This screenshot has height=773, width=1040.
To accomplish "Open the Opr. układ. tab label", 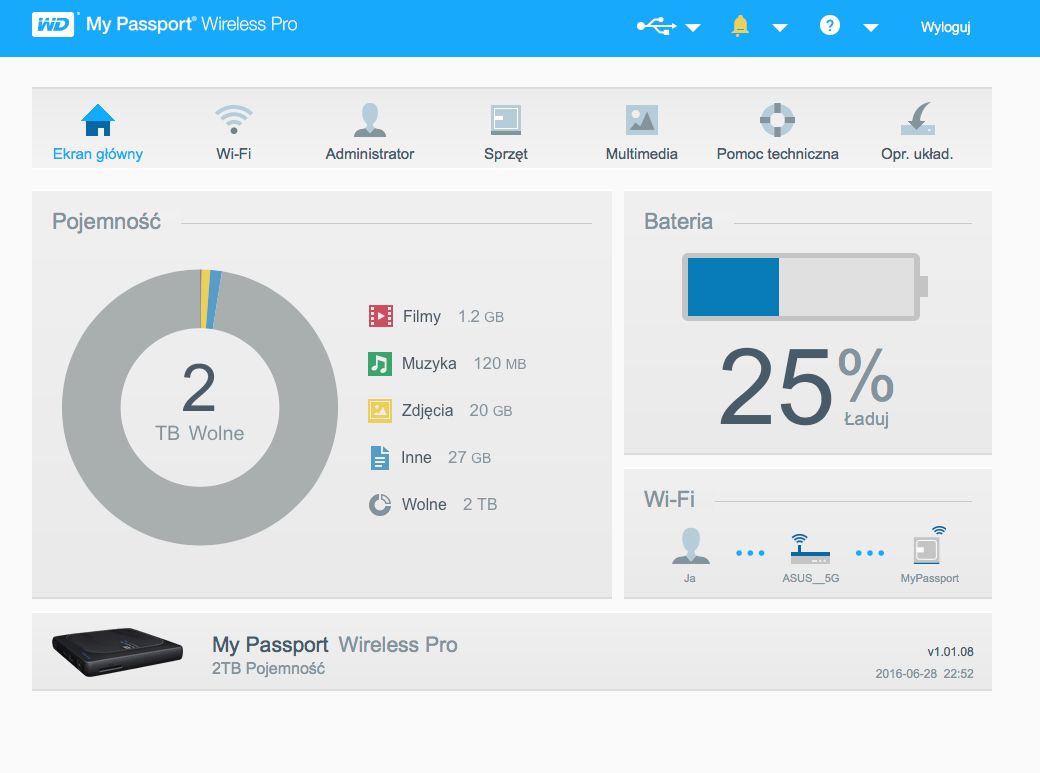I will click(x=917, y=154).
